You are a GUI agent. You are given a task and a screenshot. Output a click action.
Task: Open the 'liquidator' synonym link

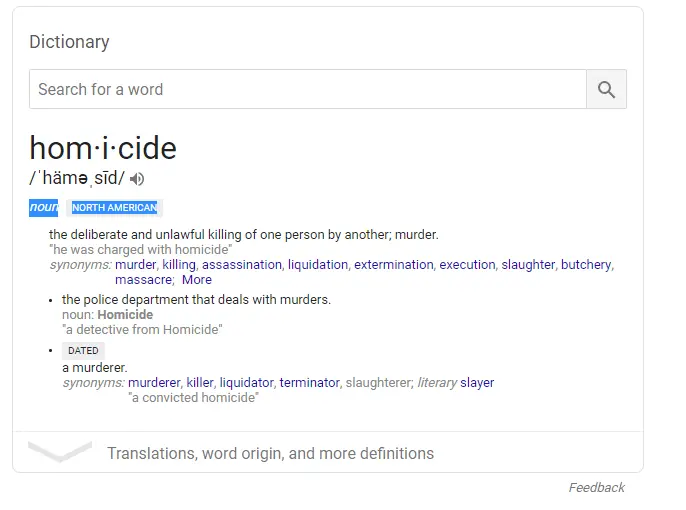tap(246, 383)
